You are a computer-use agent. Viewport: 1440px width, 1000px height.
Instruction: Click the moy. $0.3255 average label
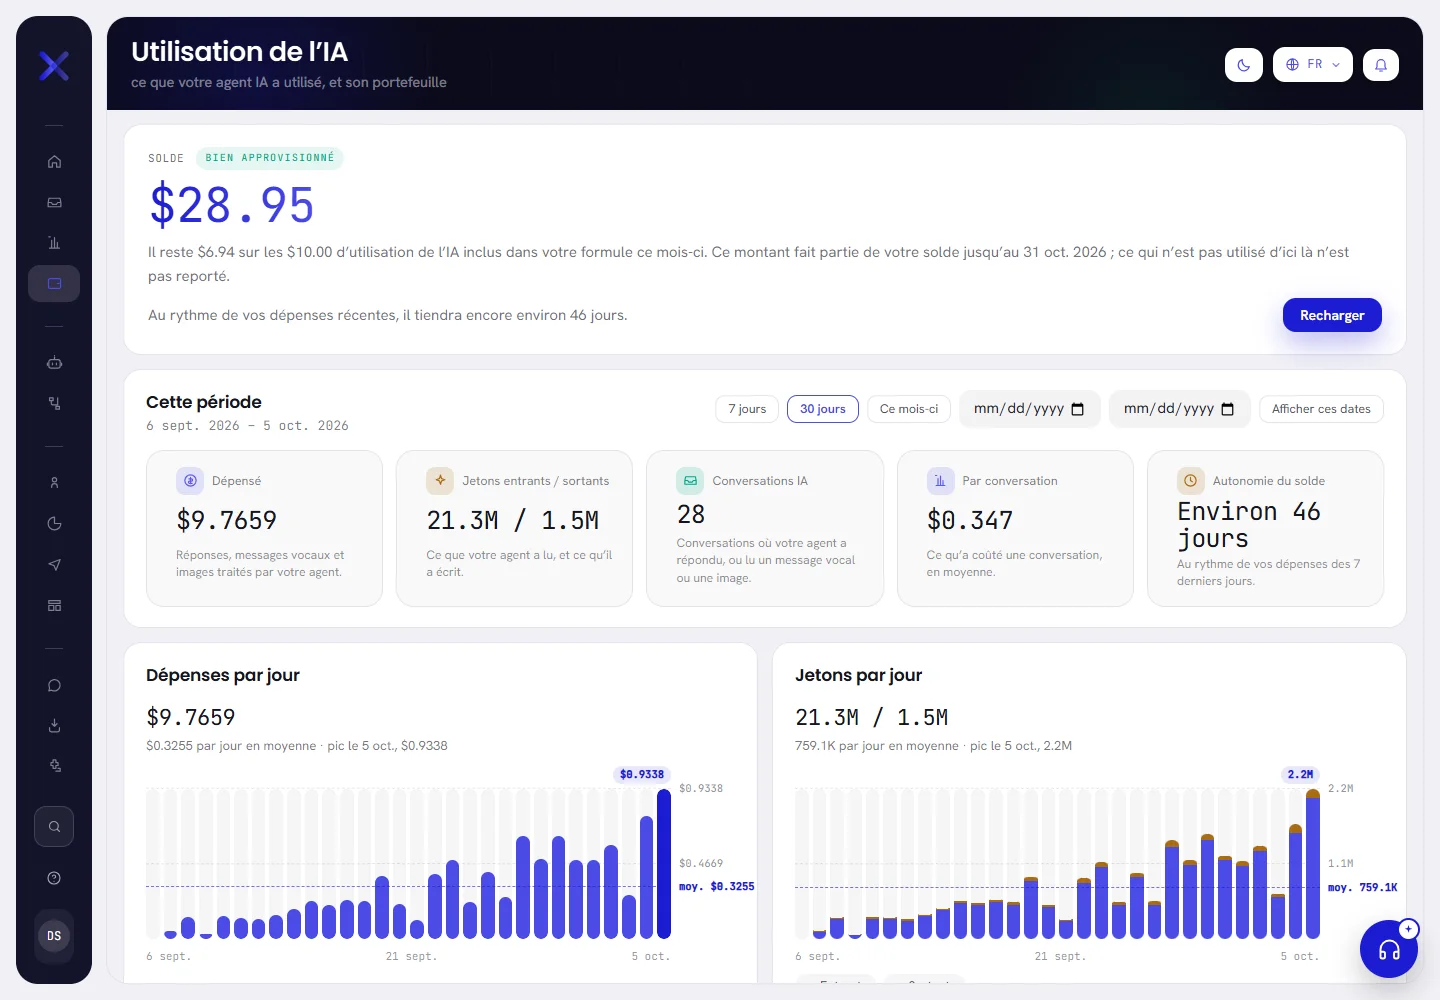click(x=716, y=887)
